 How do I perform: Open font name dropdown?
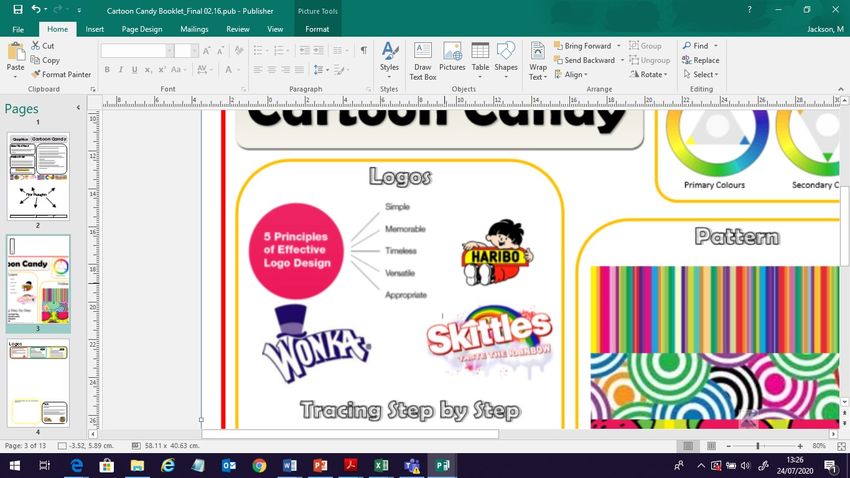pos(170,50)
